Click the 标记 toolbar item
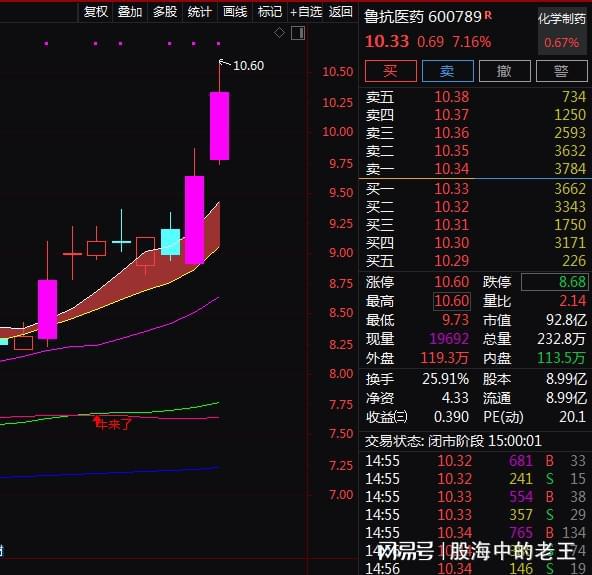The width and height of the screenshot is (592, 575). click(x=270, y=12)
